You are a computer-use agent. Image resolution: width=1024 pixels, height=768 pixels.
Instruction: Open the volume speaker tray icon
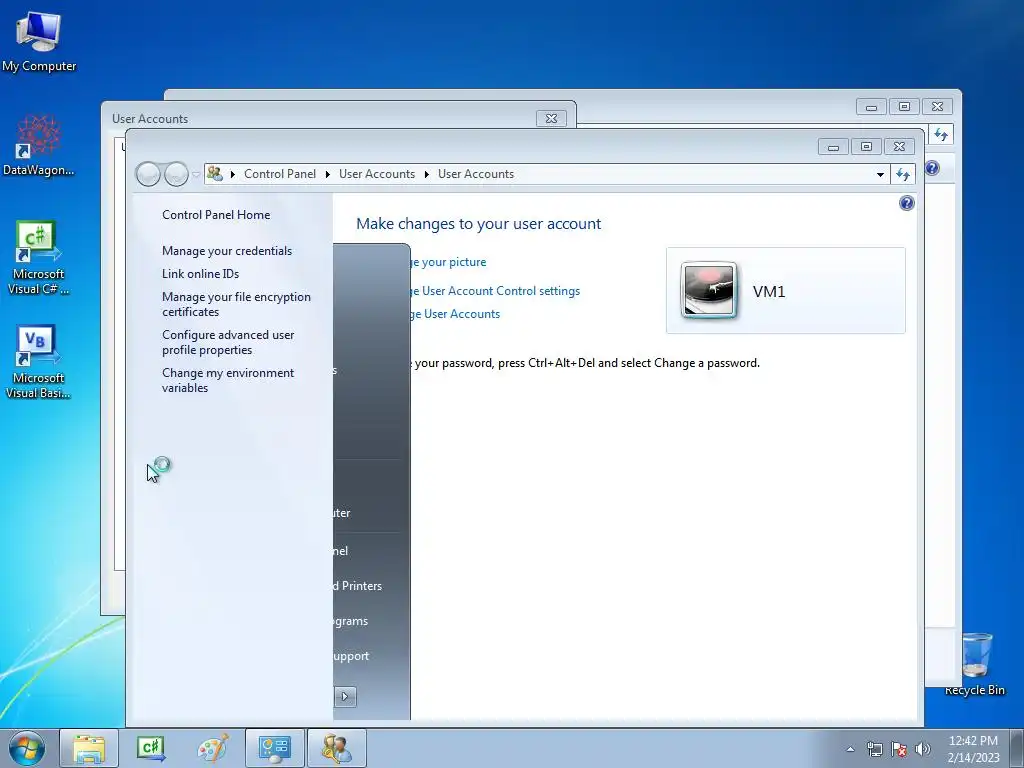pos(923,749)
